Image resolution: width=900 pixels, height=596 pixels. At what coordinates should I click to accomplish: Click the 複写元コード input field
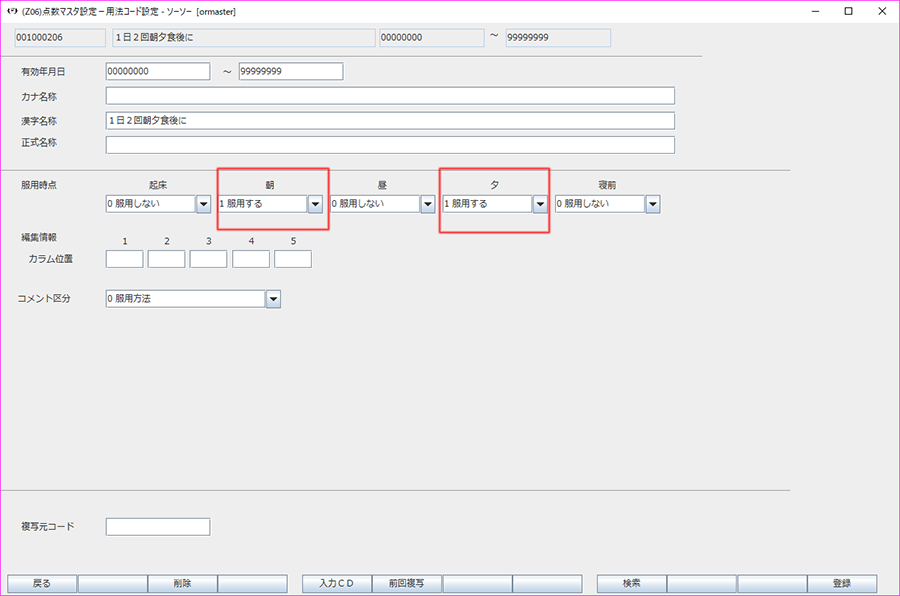pyautogui.click(x=157, y=526)
